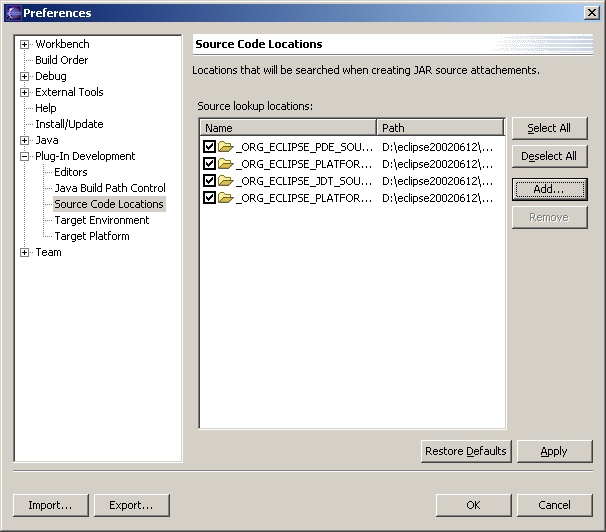Screen dimensions: 606x532
Task: Close the Preferences dialog window
Action: (x=592, y=13)
